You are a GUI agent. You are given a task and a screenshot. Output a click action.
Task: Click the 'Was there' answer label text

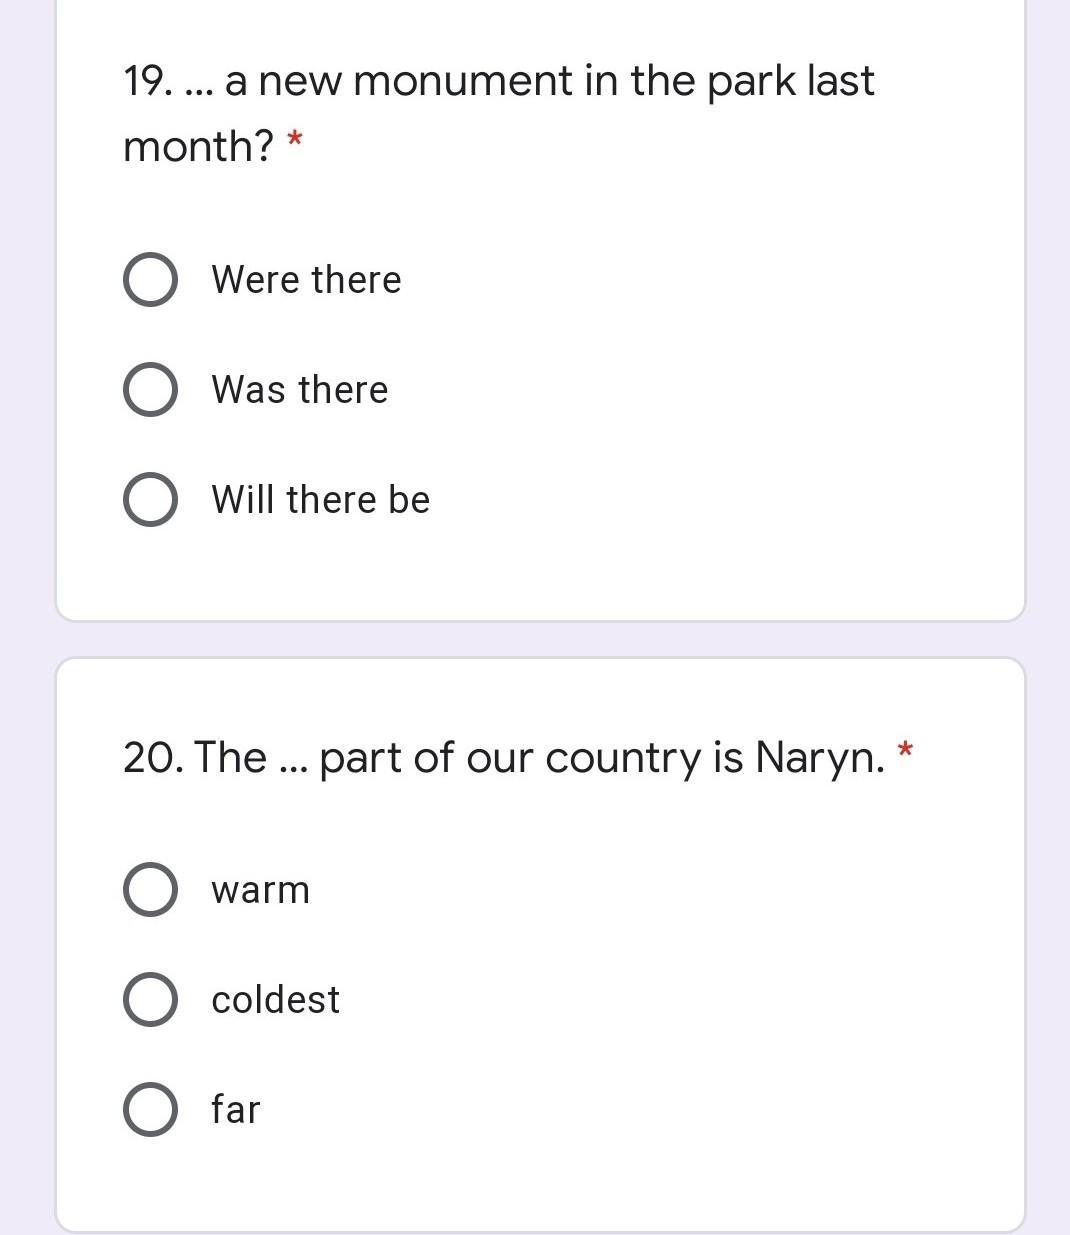click(299, 390)
